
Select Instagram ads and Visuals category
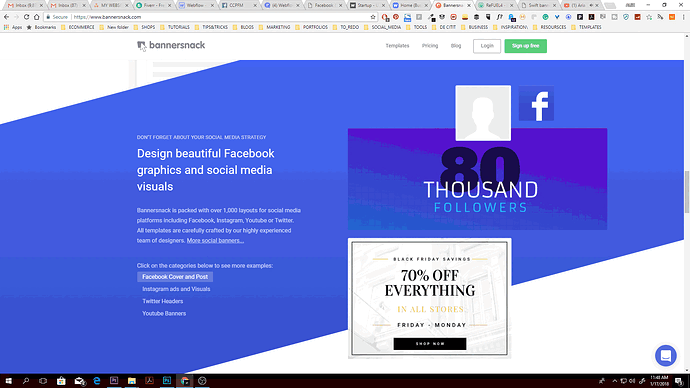coord(176,289)
